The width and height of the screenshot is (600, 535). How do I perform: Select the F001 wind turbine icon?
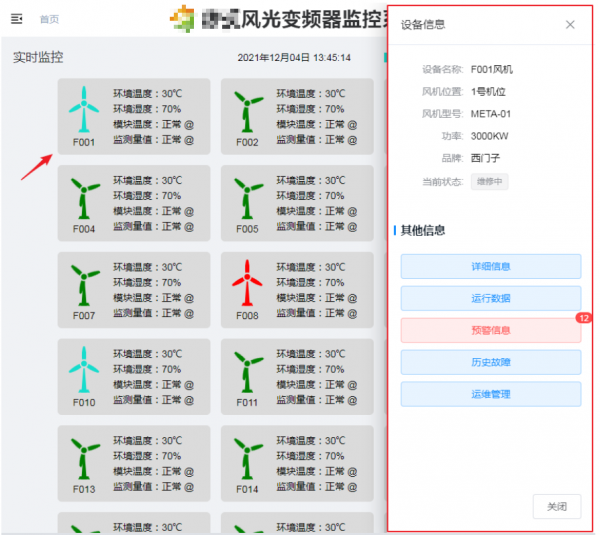(x=84, y=109)
